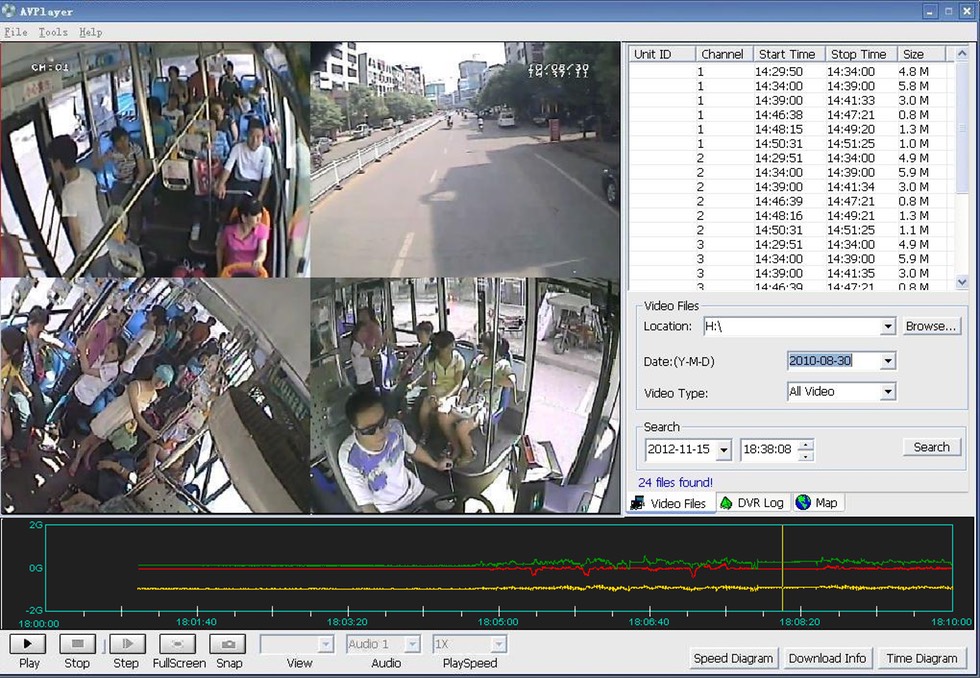This screenshot has height=678, width=980.
Task: Open the Video Type dropdown
Action: pos(887,392)
